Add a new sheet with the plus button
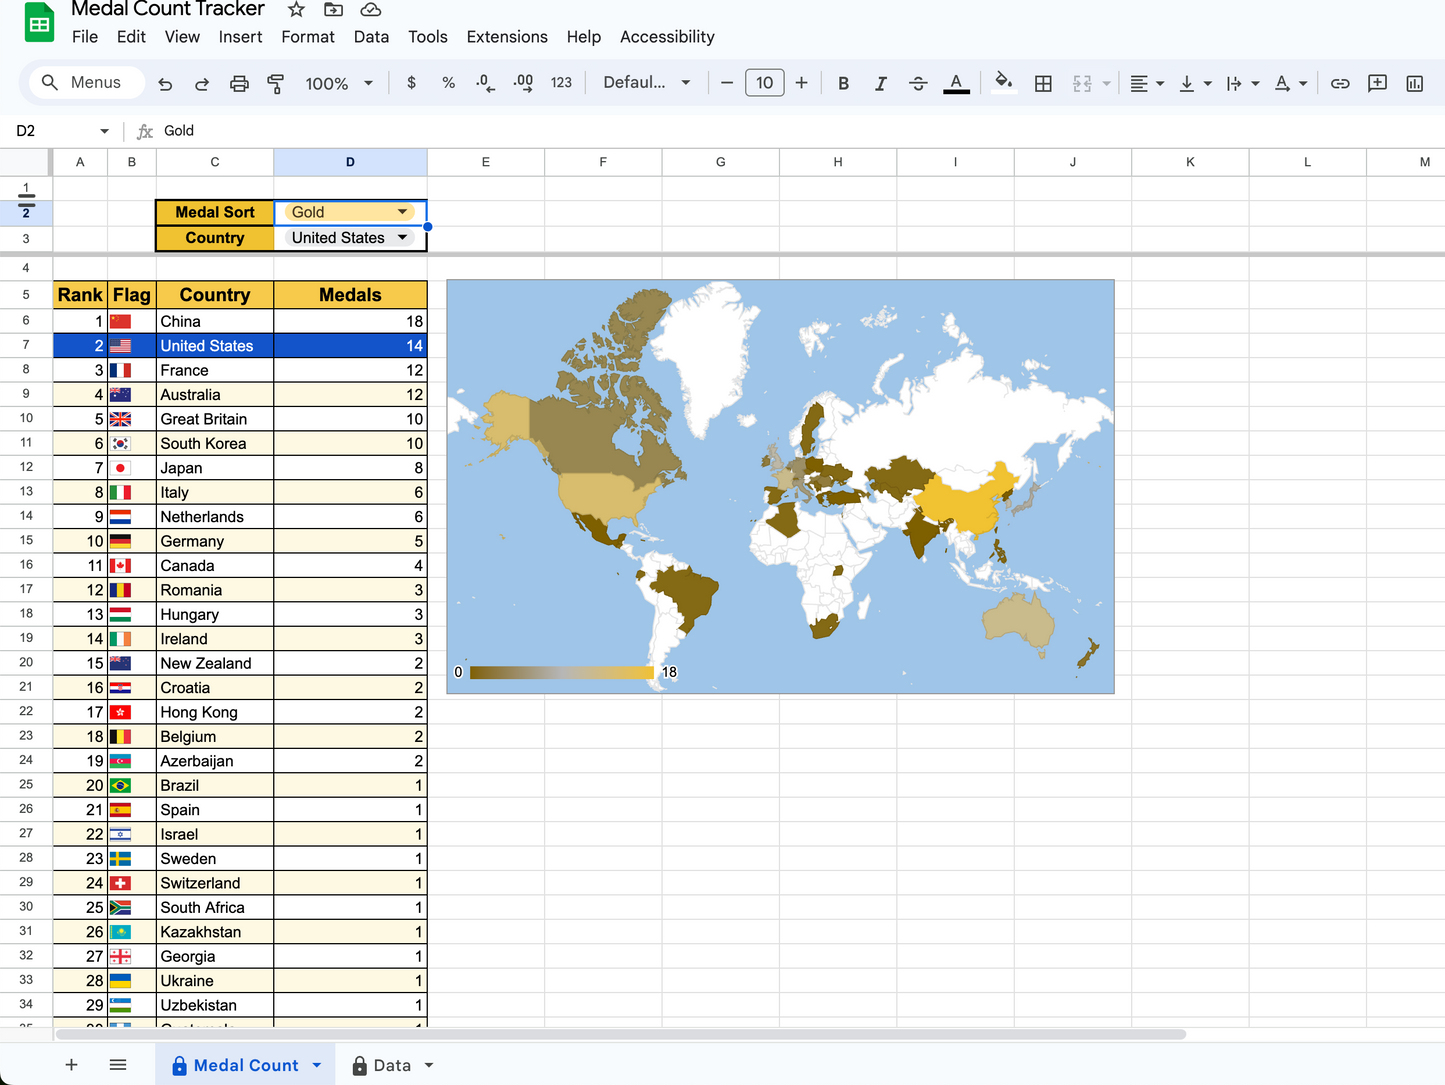1445x1085 pixels. tap(71, 1064)
